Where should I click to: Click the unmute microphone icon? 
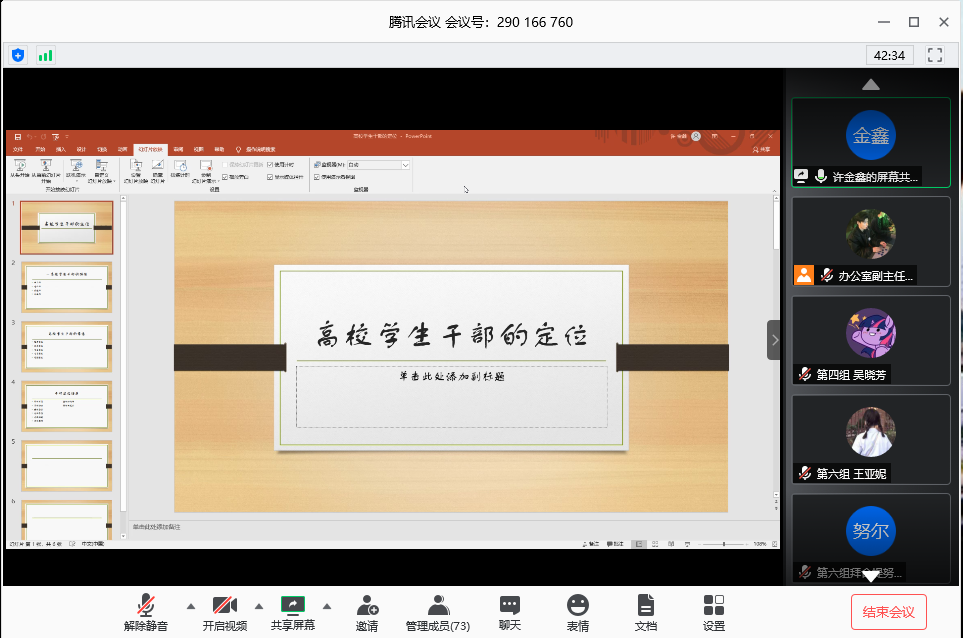[x=147, y=605]
